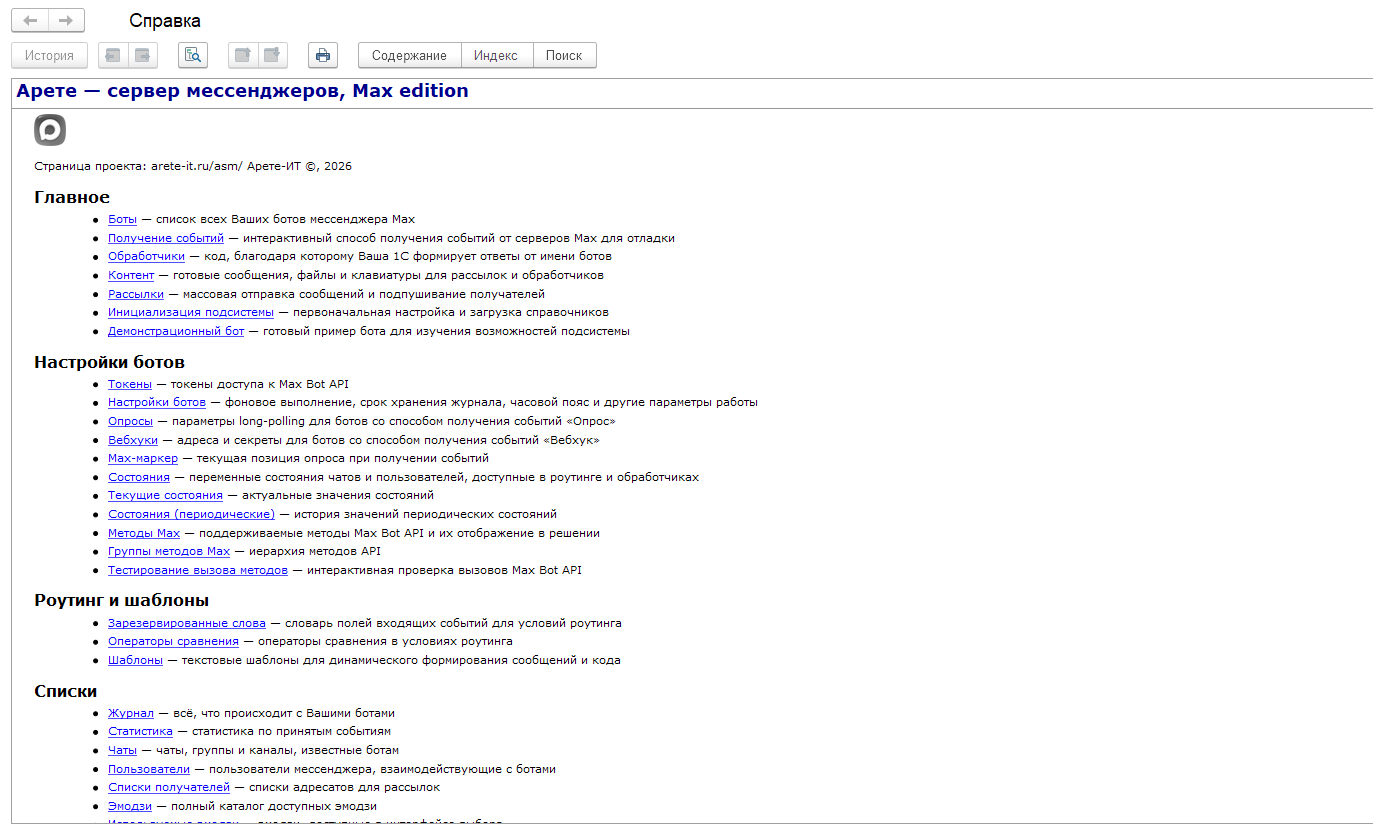This screenshot has width=1373, height=833.
Task: Switch to the Содержание tab
Action: pos(409,55)
